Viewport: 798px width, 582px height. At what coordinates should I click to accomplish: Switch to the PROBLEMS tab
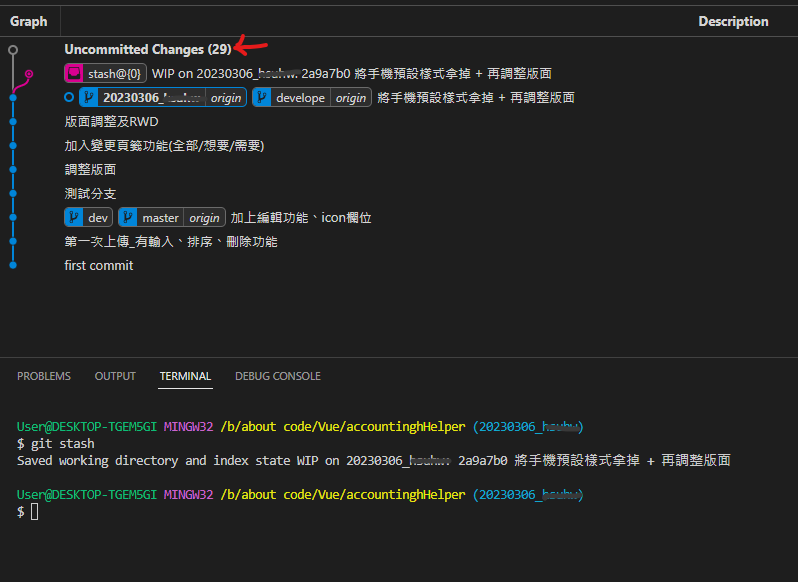coord(44,376)
